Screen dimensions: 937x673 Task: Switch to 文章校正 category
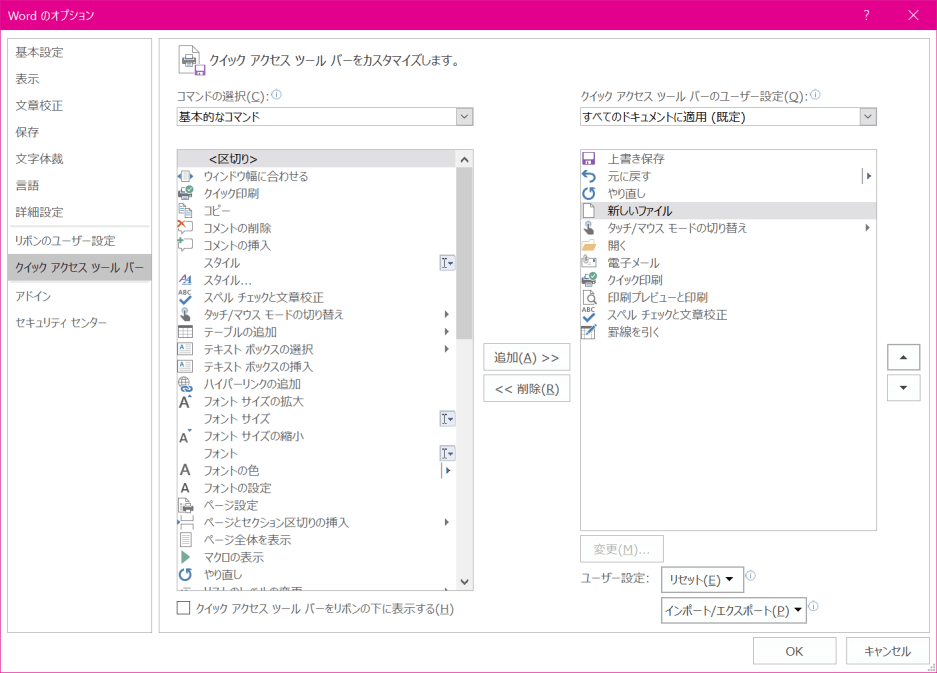pos(79,106)
